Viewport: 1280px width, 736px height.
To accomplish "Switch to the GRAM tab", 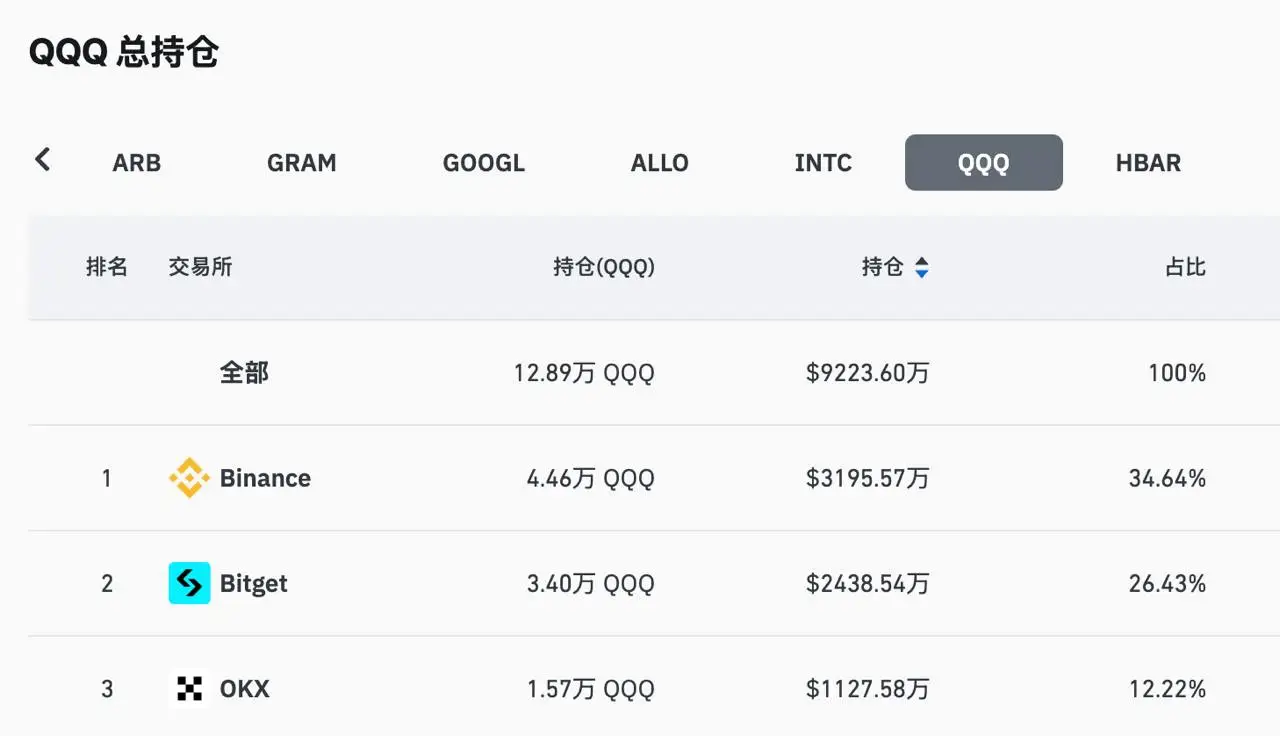I will pyautogui.click(x=302, y=163).
